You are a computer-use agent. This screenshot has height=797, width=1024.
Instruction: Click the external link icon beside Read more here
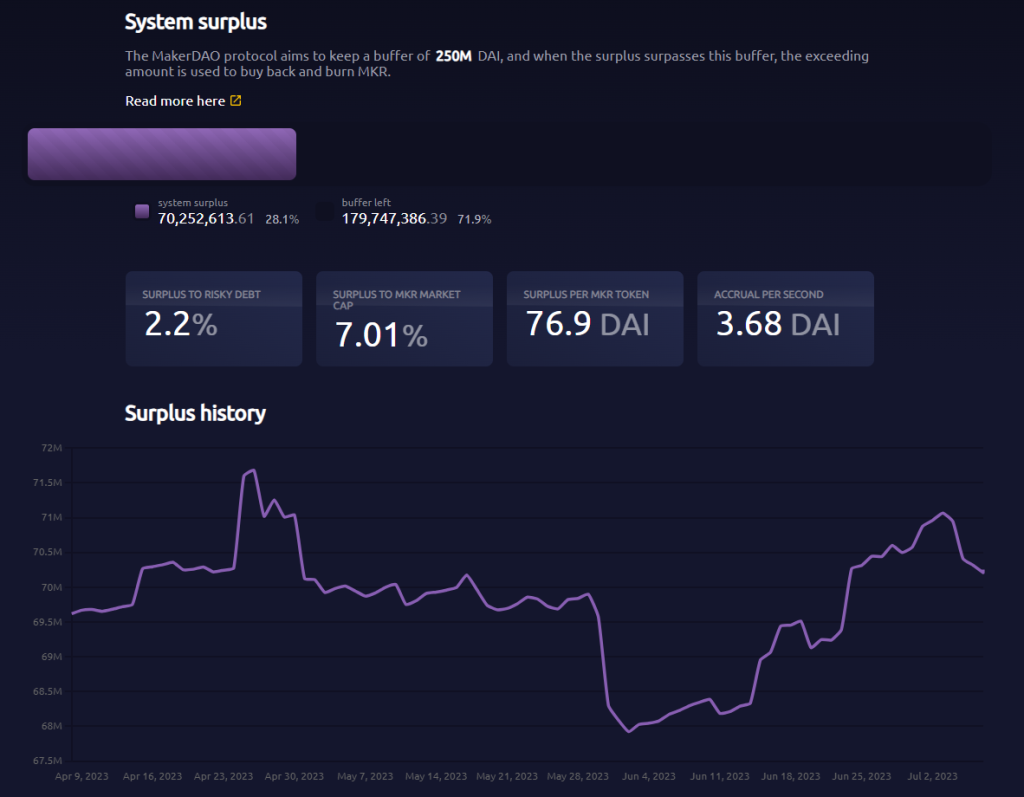point(236,101)
